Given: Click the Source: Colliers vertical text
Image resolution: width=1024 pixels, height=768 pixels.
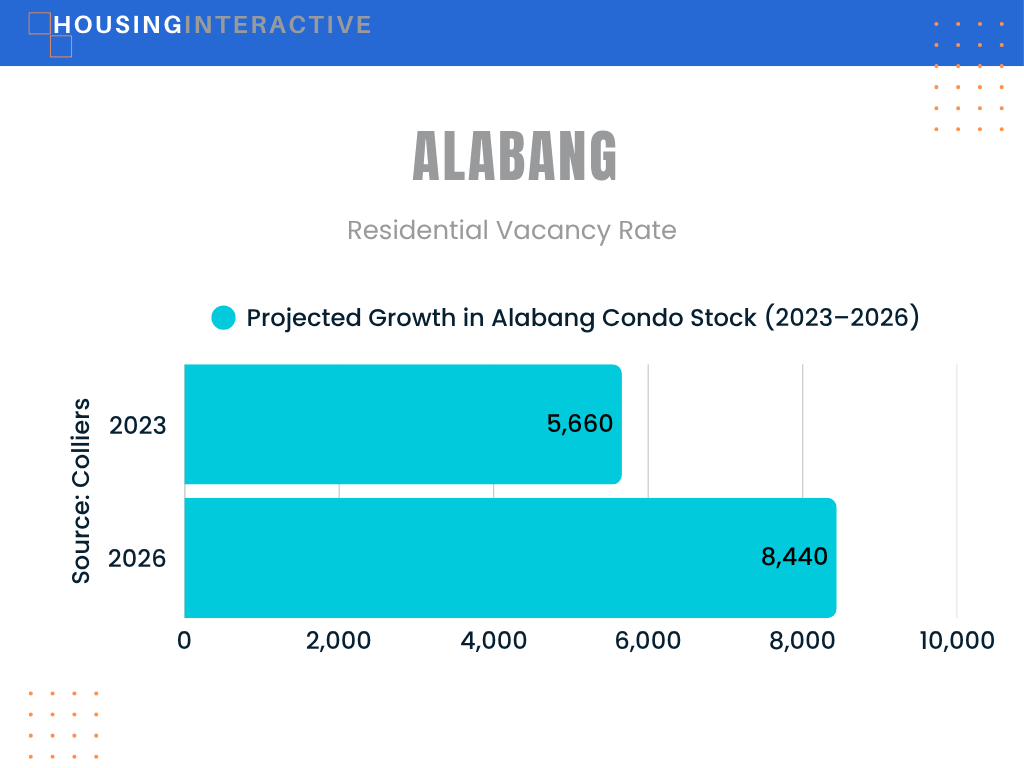Looking at the screenshot, I should 81,490.
